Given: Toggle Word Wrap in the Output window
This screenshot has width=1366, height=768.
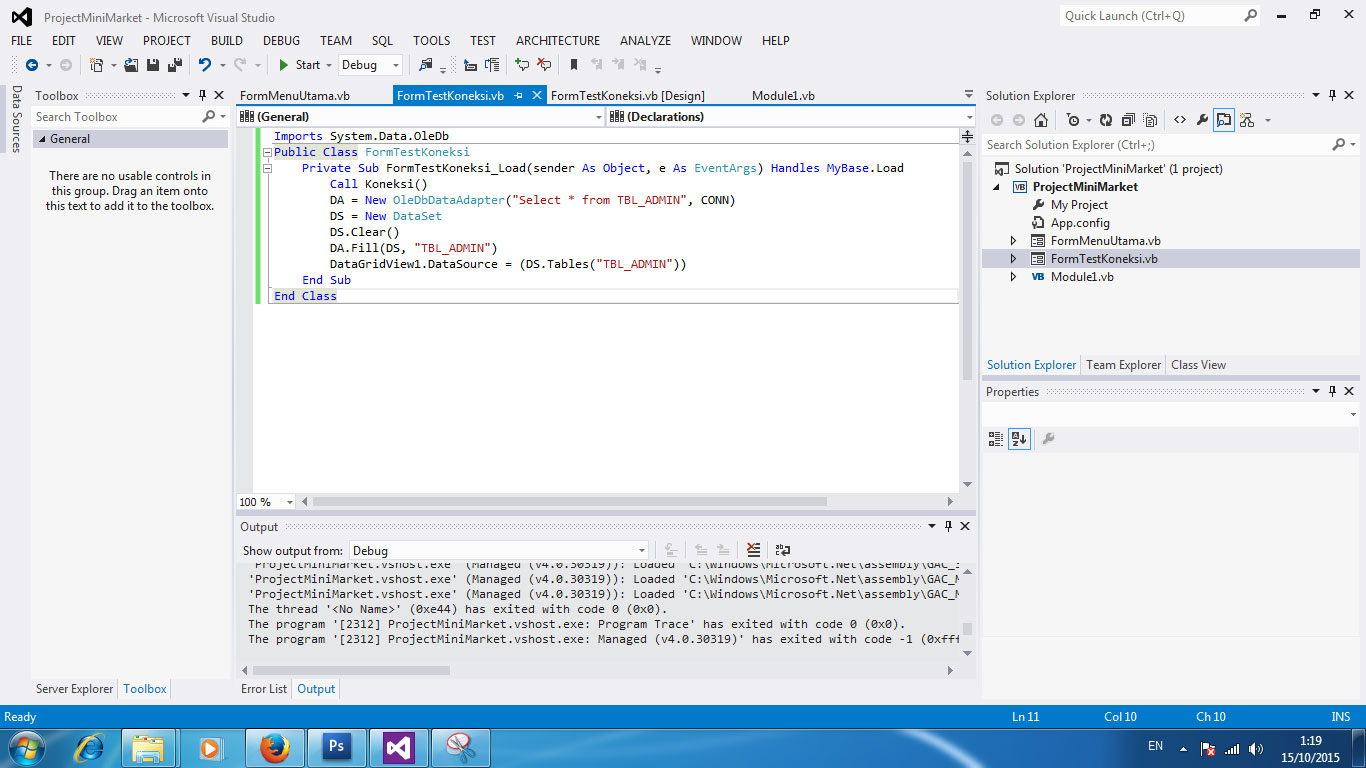Looking at the screenshot, I should [782, 549].
